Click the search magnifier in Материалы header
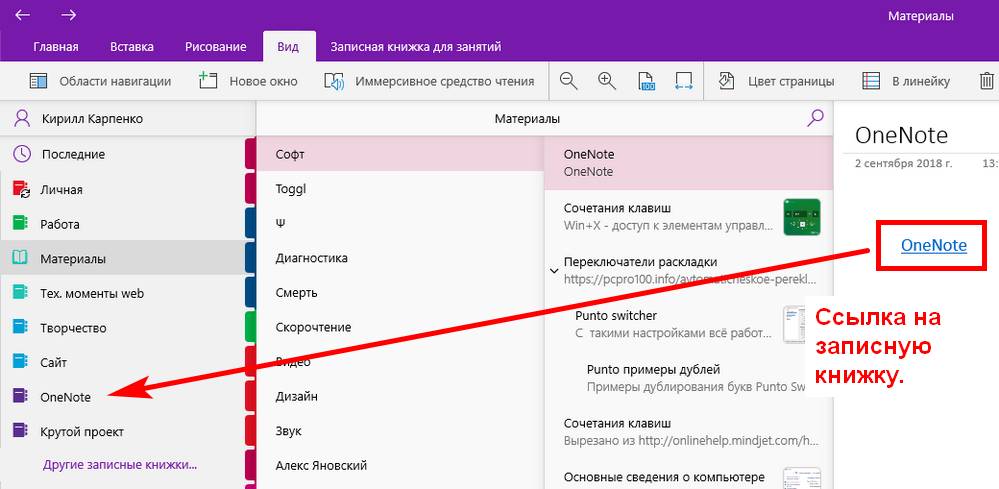This screenshot has width=999, height=489. 815,117
